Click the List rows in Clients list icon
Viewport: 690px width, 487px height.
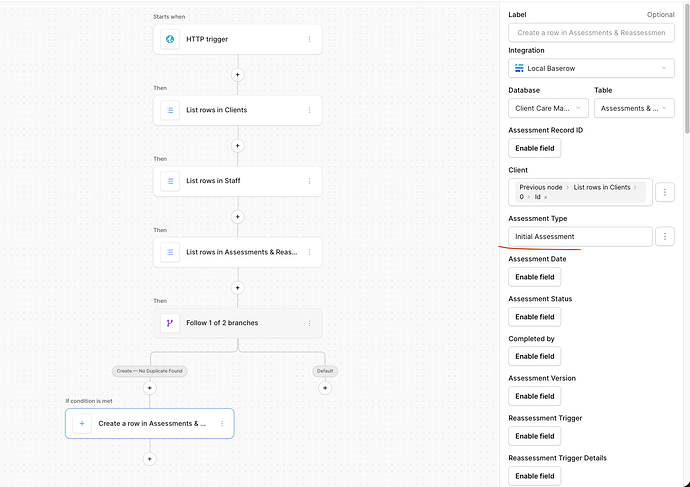170,110
